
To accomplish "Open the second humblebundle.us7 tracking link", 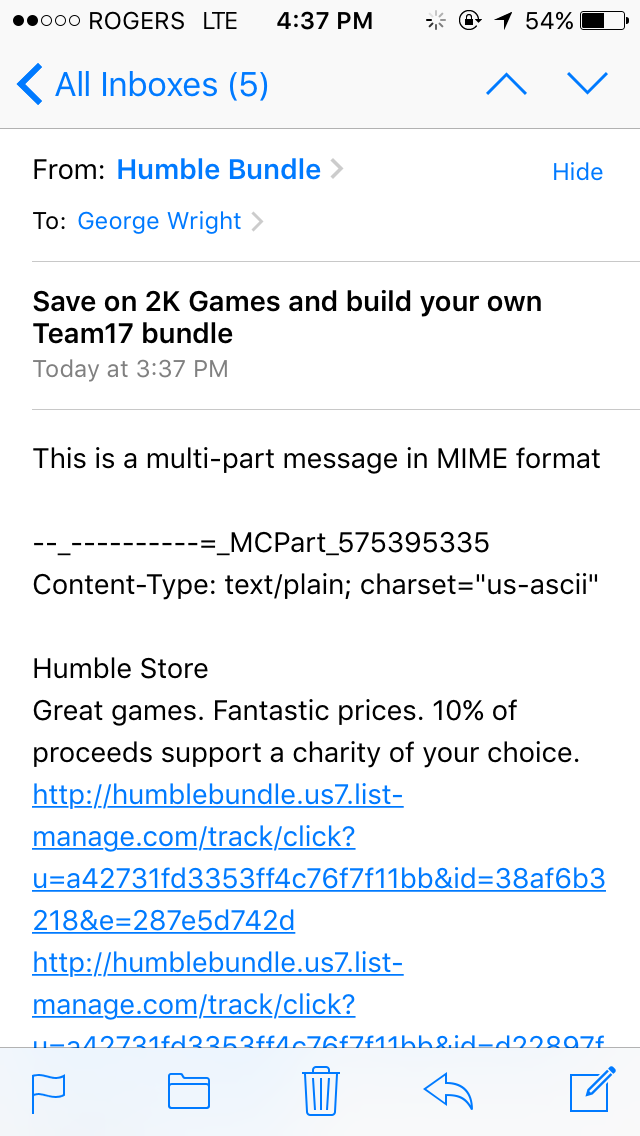I will point(218,984).
